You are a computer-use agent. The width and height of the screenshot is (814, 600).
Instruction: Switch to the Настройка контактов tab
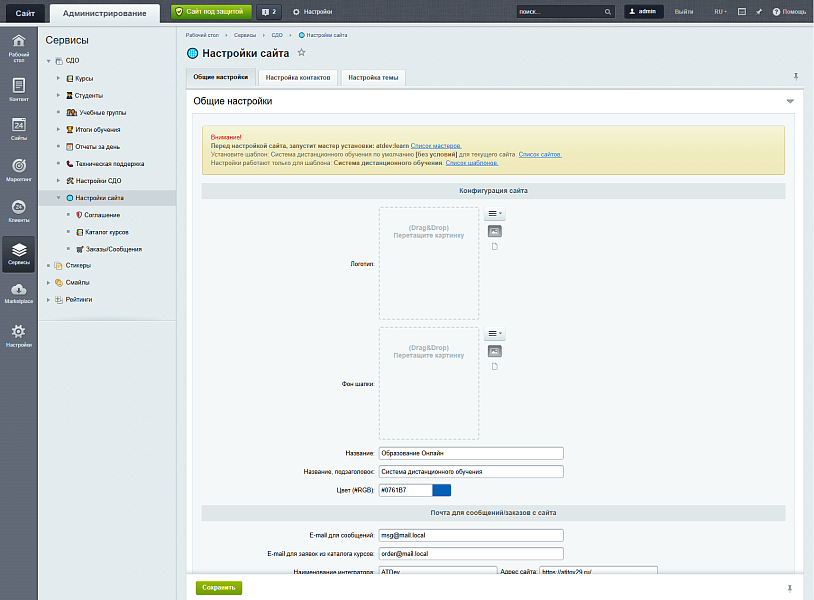297,77
